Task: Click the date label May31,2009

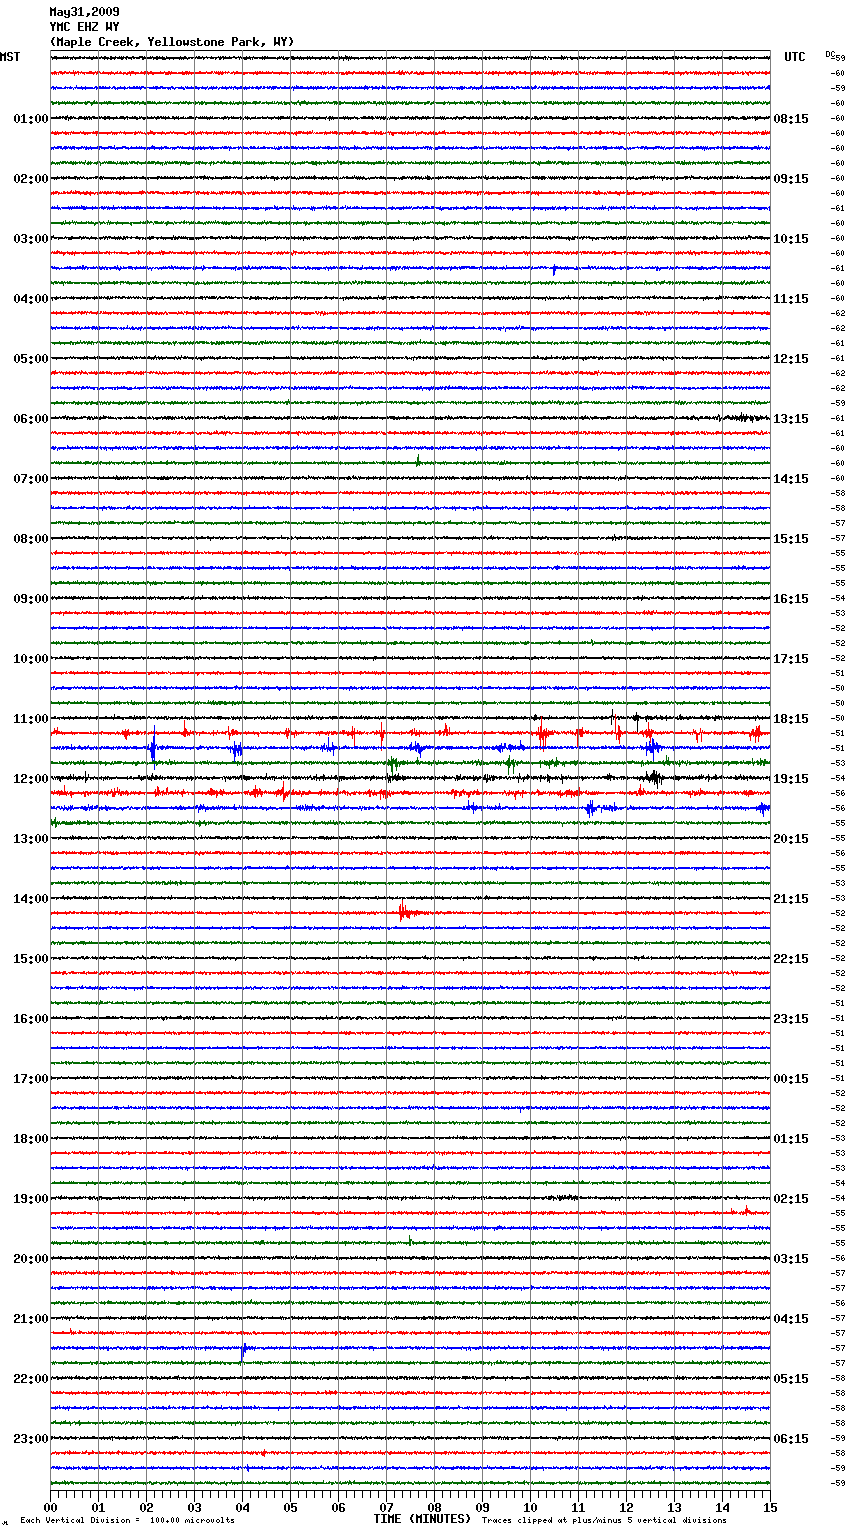Action: 84,12
